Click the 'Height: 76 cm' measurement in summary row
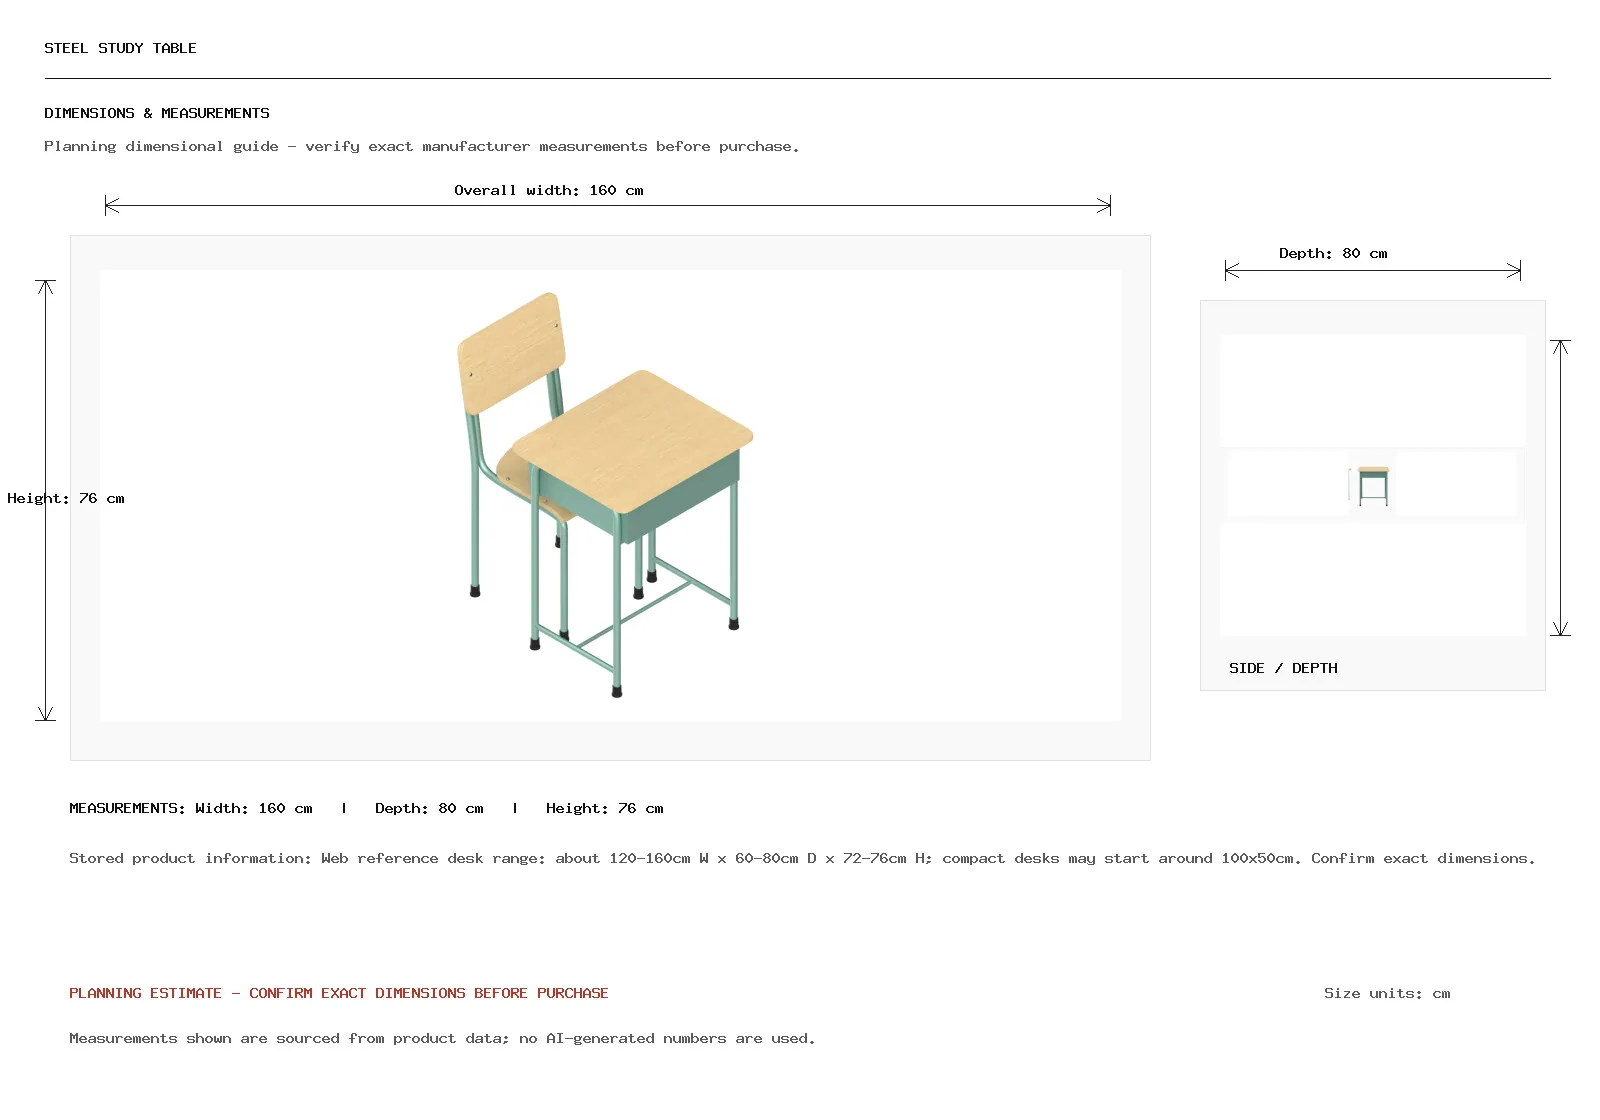1600x1120 pixels. pyautogui.click(x=605, y=808)
